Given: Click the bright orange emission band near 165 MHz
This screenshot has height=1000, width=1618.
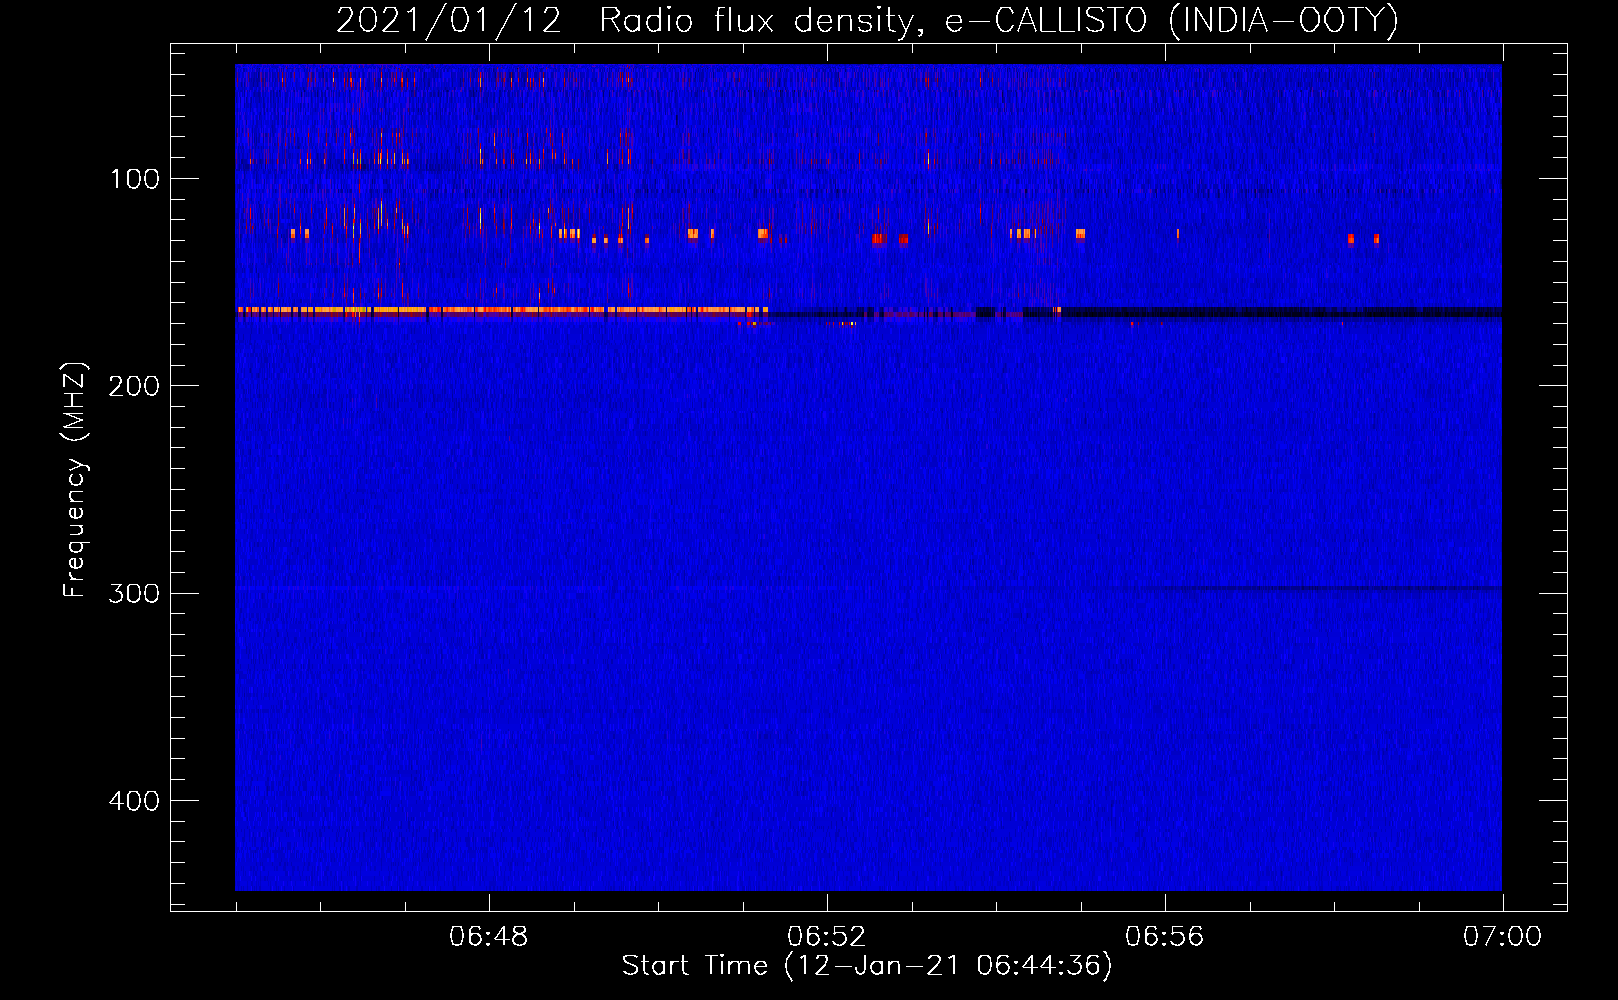Looking at the screenshot, I should (x=502, y=311).
